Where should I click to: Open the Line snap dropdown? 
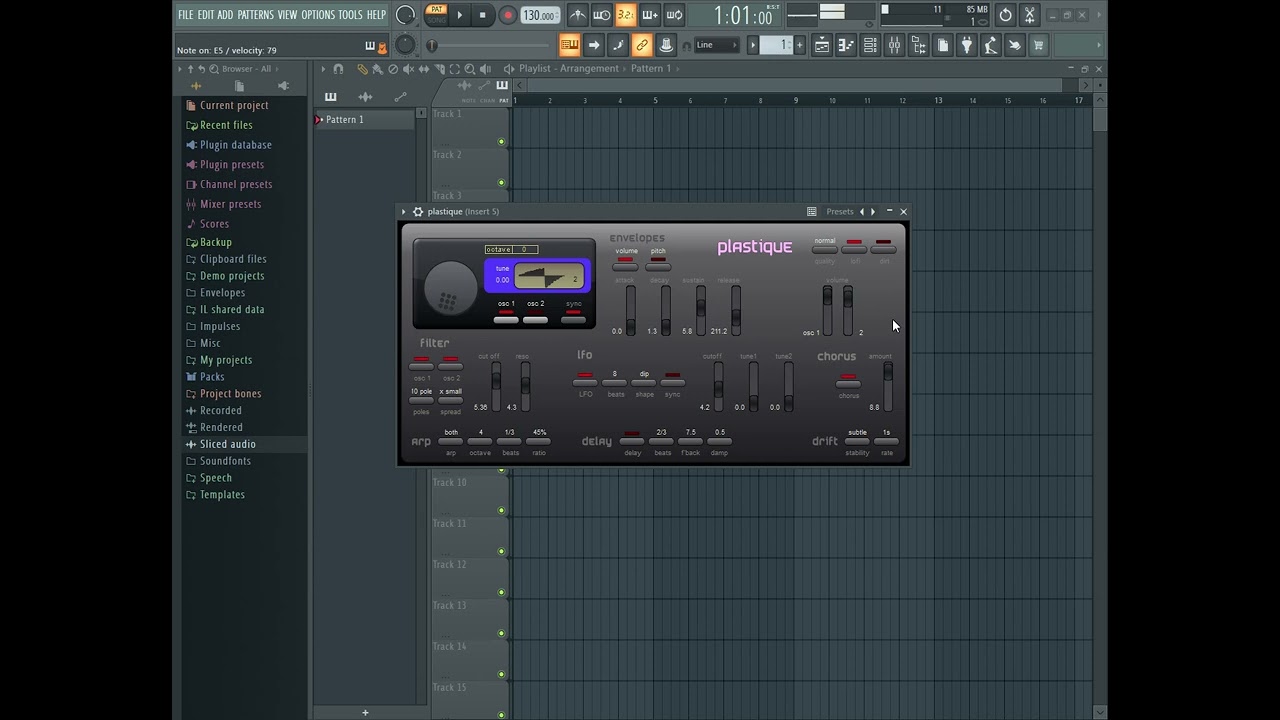716,45
